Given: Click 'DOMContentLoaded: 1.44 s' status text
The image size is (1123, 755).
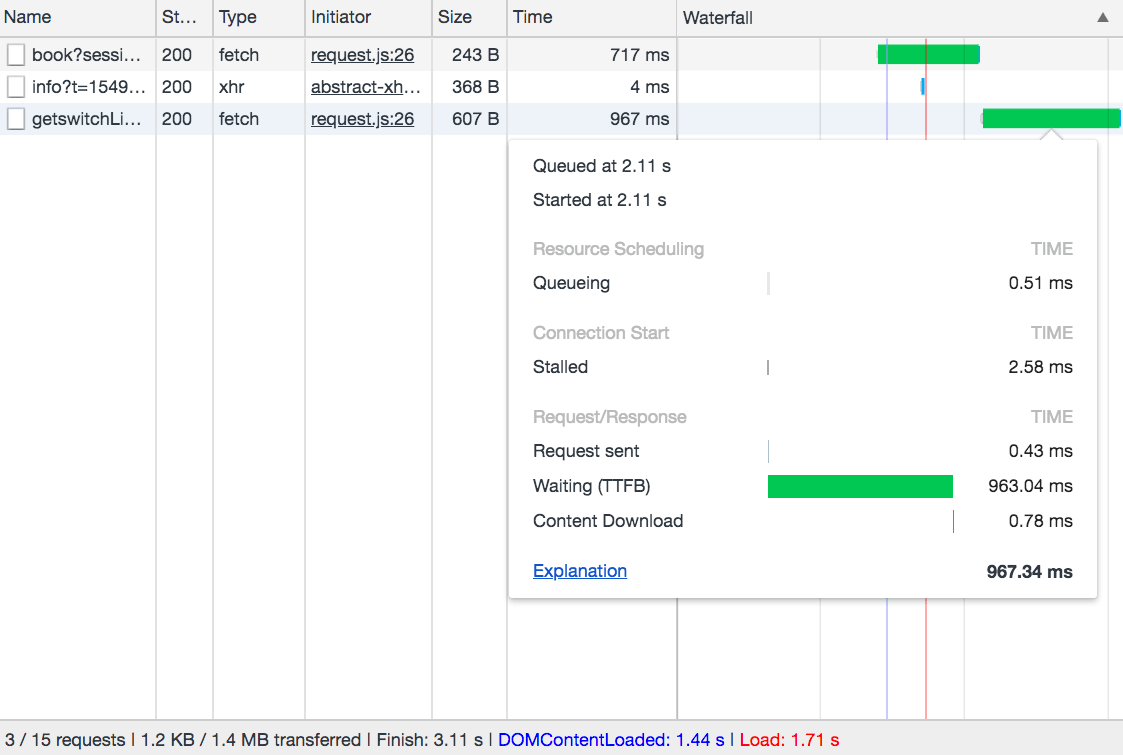Looking at the screenshot, I should 611,740.
